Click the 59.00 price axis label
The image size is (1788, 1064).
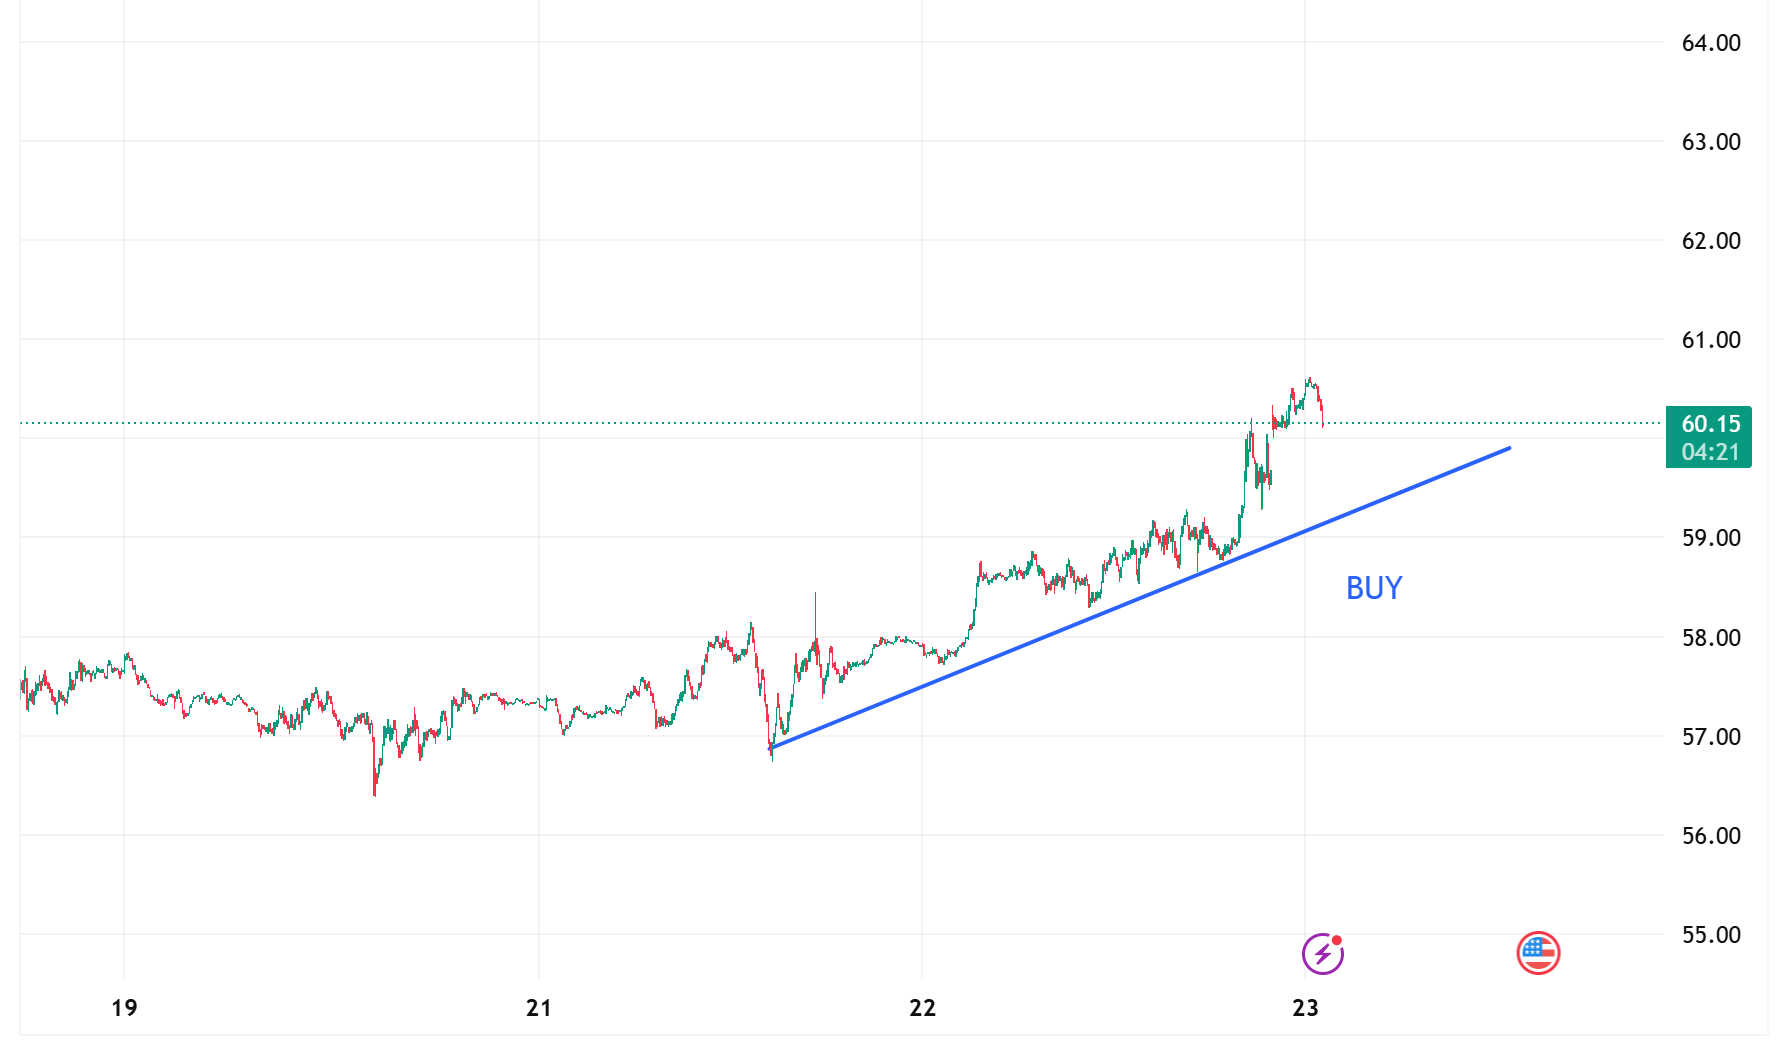(x=1711, y=538)
